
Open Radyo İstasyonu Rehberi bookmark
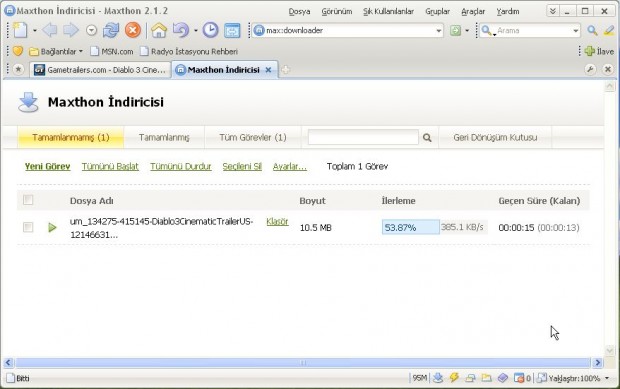[189, 51]
